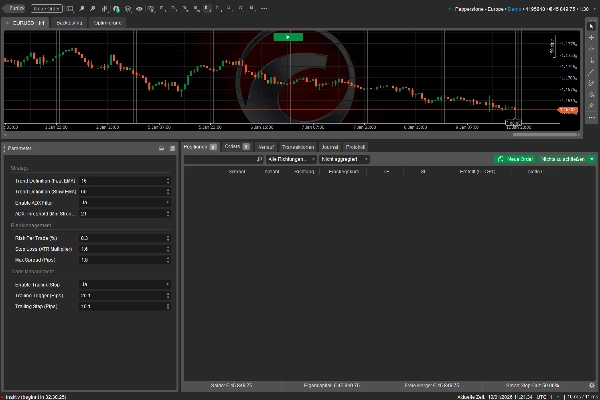Screen dimensions: 600x400
Task: Open the Optimierung tab
Action: coord(108,23)
